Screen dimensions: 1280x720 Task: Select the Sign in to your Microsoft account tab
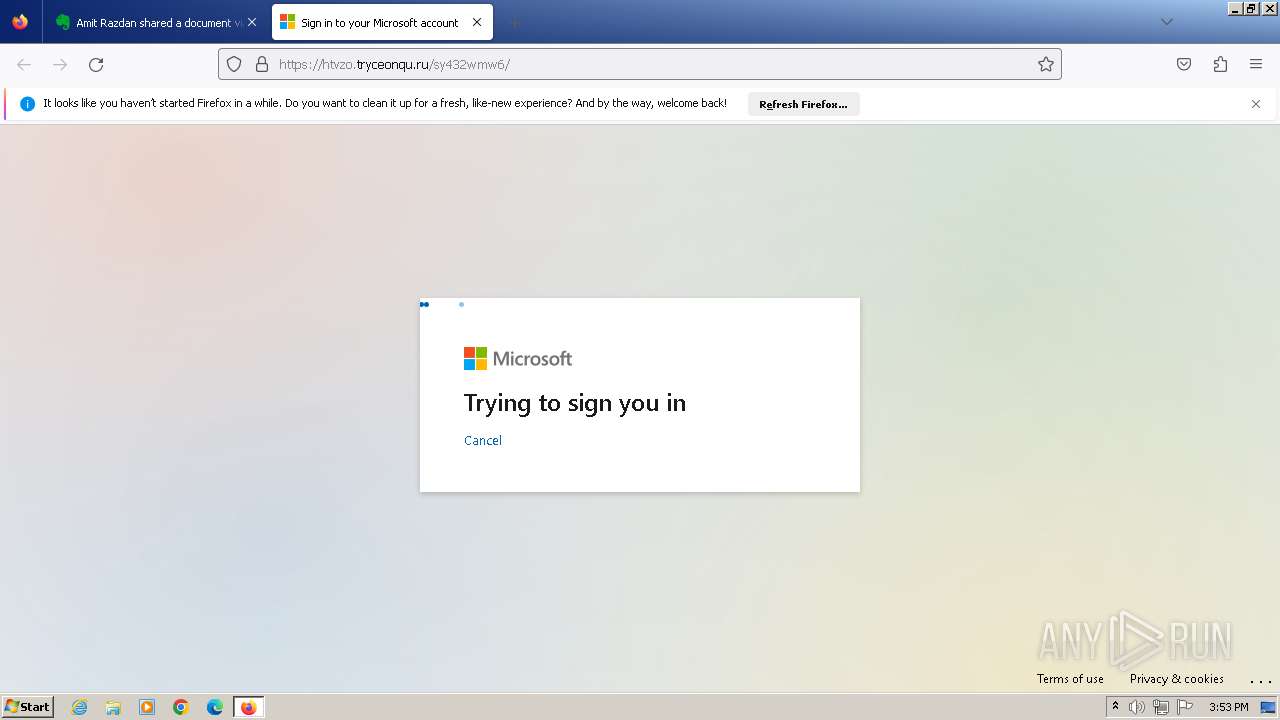381,22
